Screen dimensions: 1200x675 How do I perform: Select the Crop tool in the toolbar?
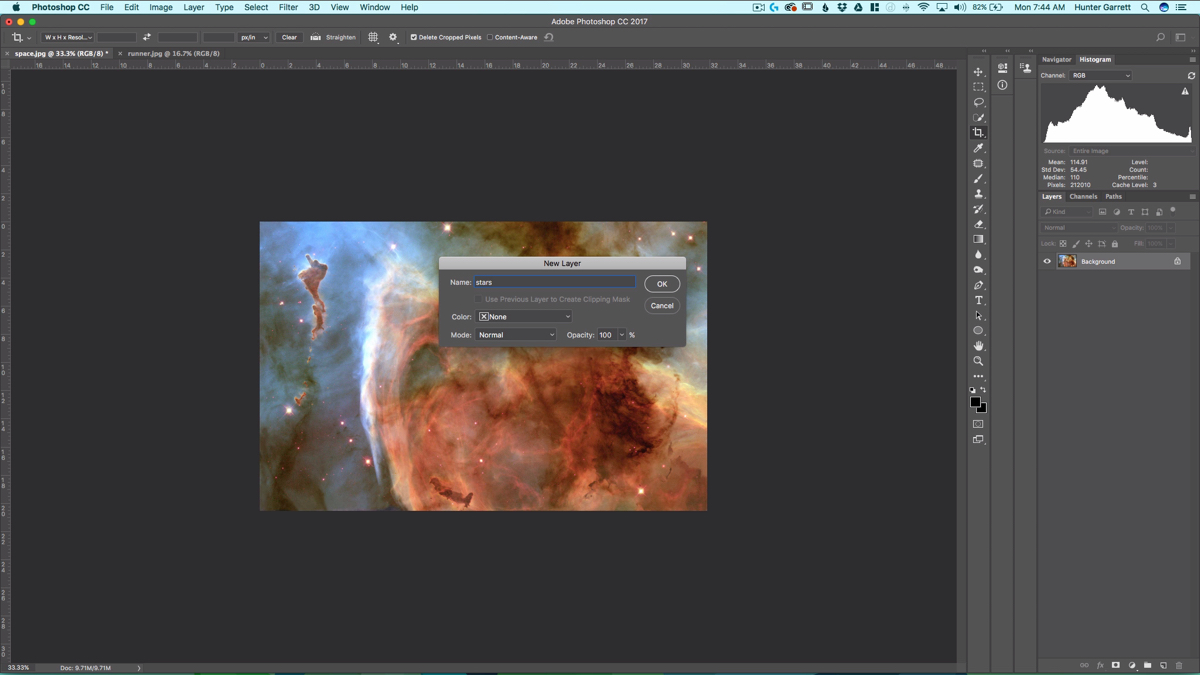click(x=978, y=133)
